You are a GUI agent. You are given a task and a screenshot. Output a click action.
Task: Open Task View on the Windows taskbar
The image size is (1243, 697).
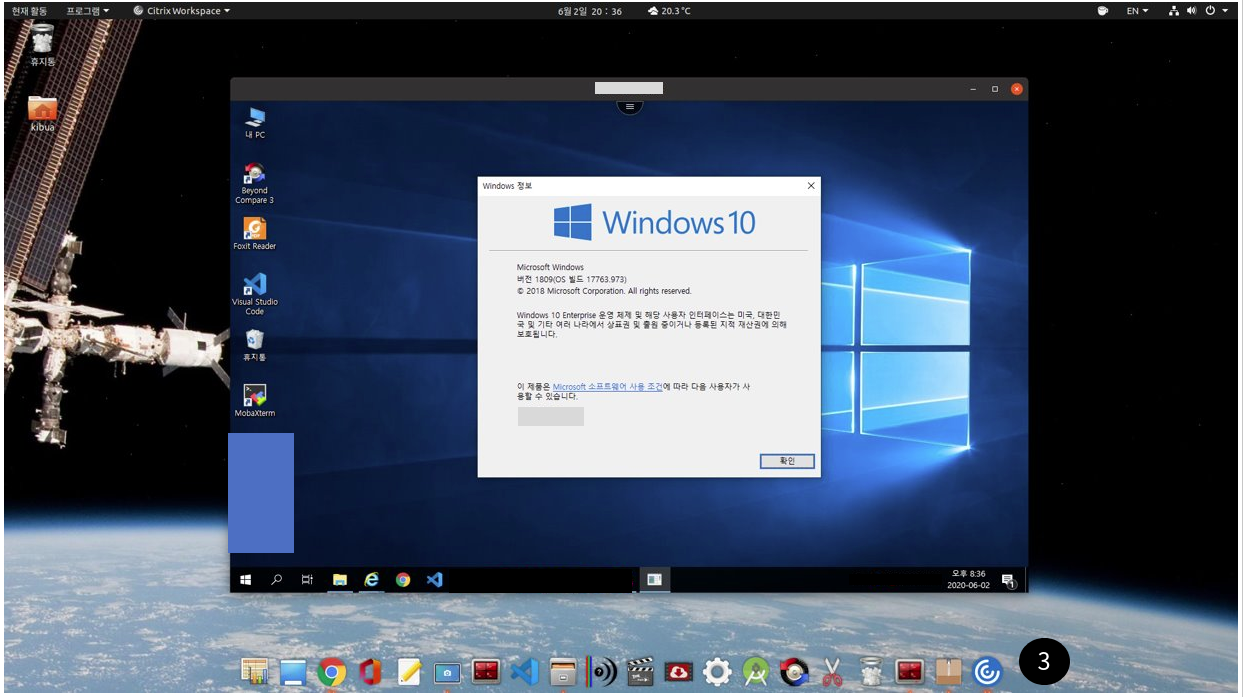[x=308, y=579]
